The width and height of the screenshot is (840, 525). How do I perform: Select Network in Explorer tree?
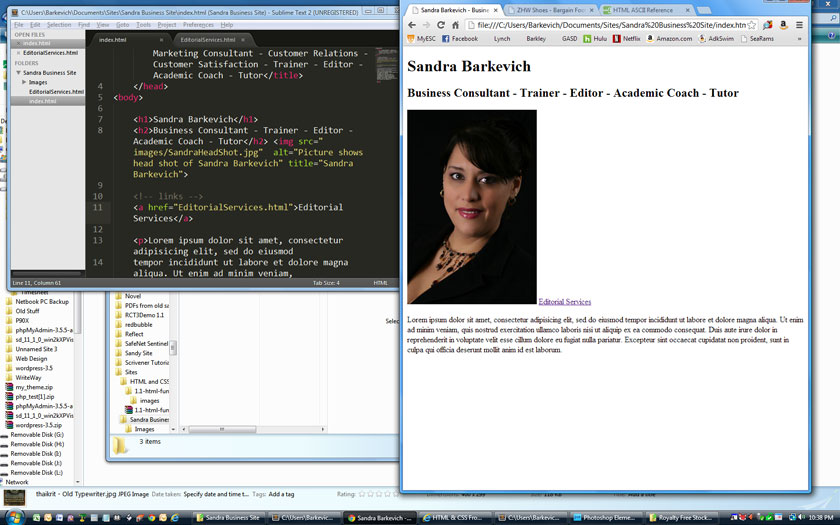(15, 482)
